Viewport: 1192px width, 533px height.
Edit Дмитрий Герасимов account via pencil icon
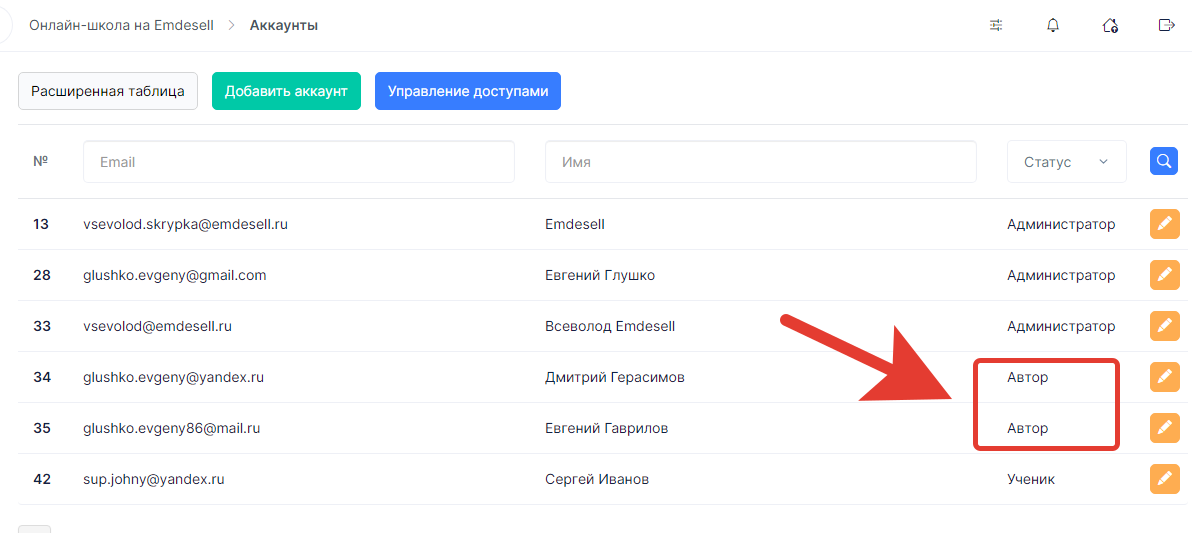pyautogui.click(x=1163, y=377)
